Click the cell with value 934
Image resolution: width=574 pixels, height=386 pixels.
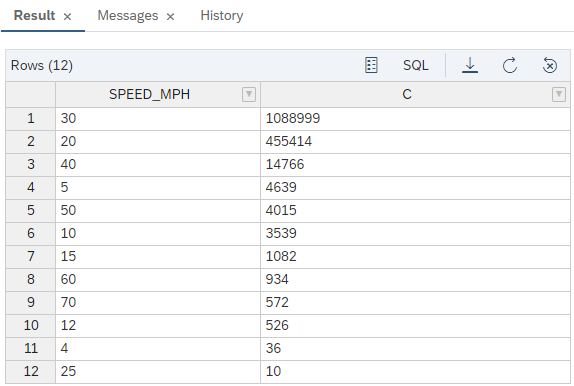(415, 280)
